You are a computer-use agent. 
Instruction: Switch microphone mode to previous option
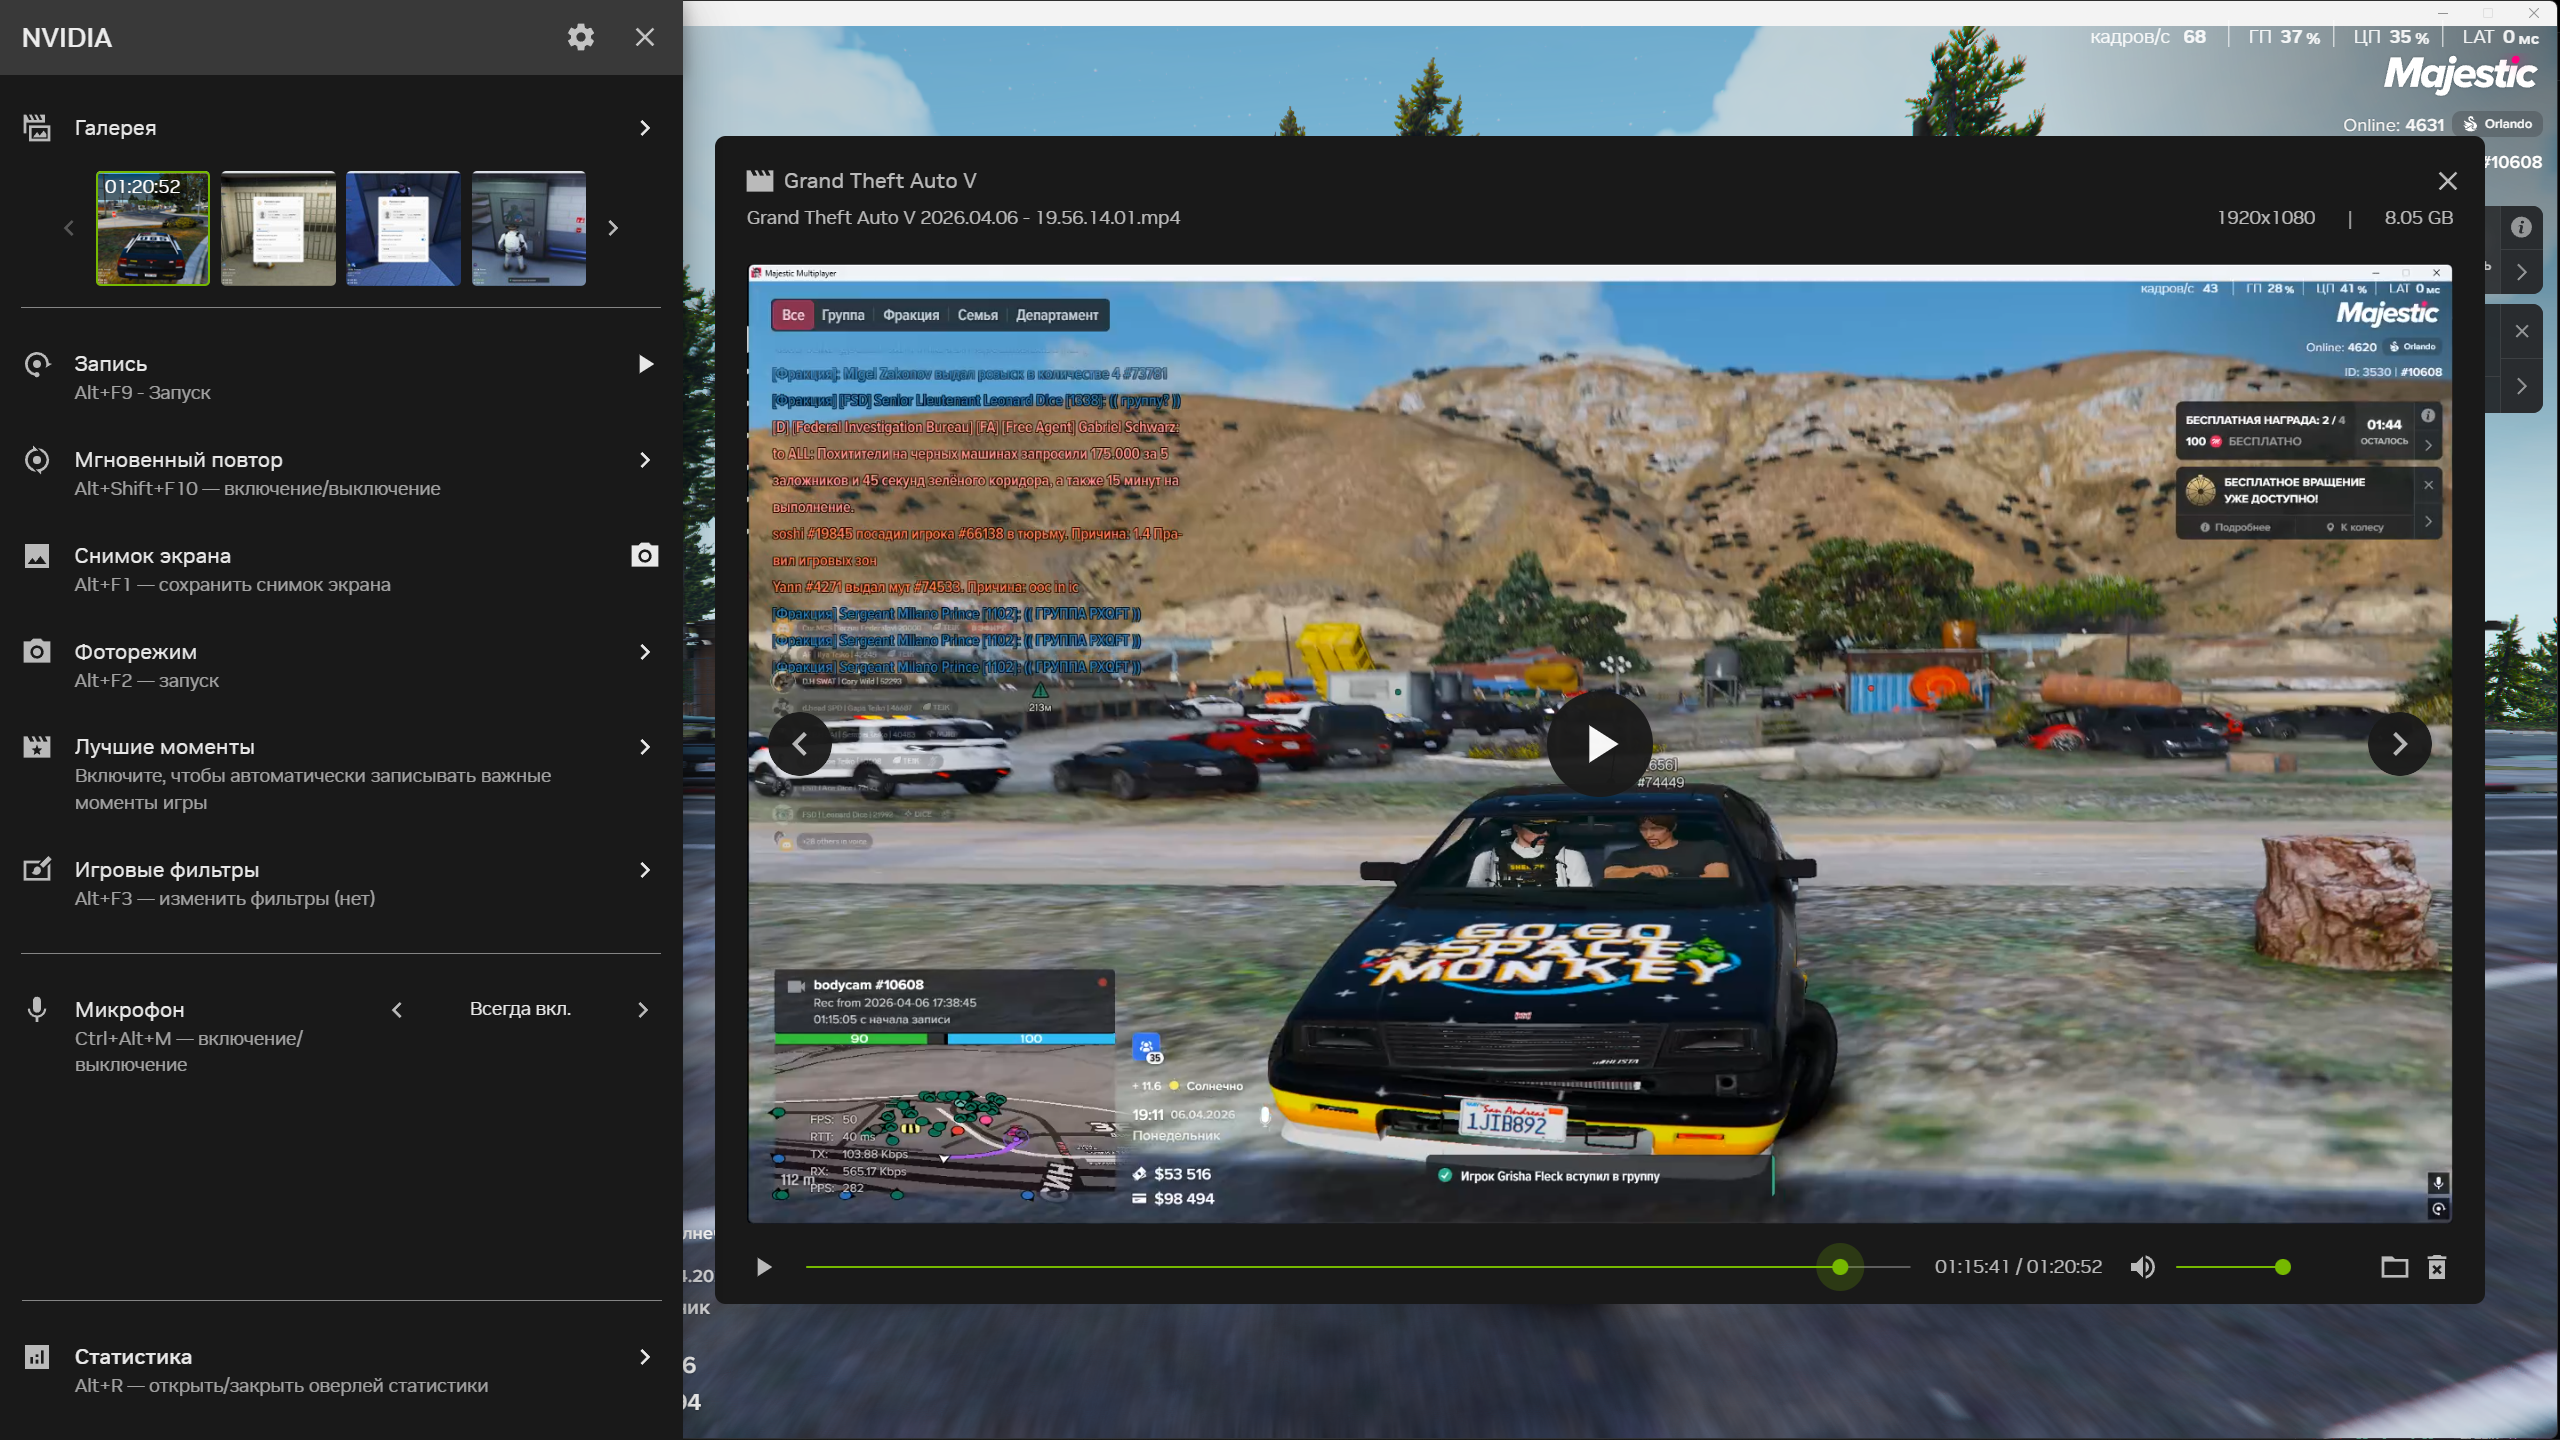(397, 1010)
